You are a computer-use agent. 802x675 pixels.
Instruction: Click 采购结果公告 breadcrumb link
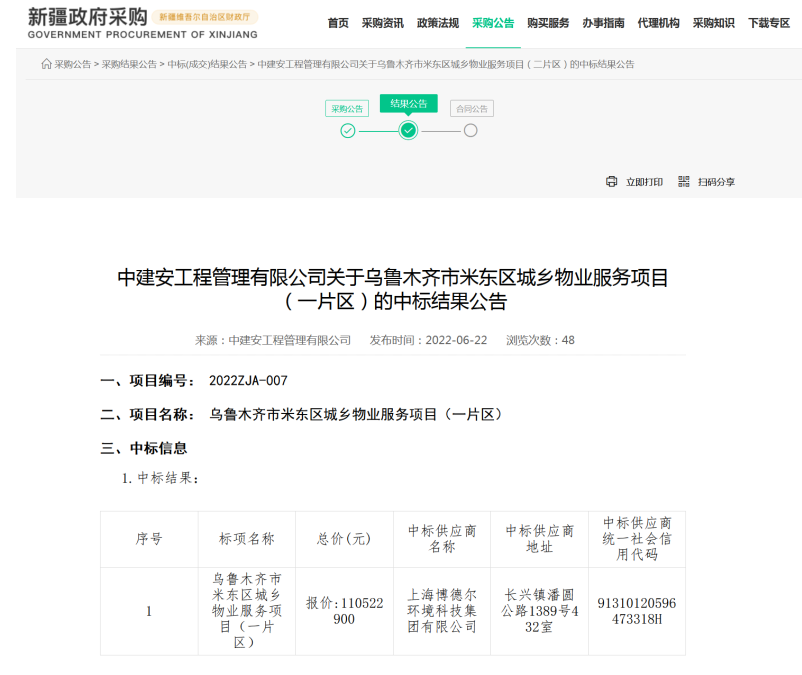tap(129, 64)
